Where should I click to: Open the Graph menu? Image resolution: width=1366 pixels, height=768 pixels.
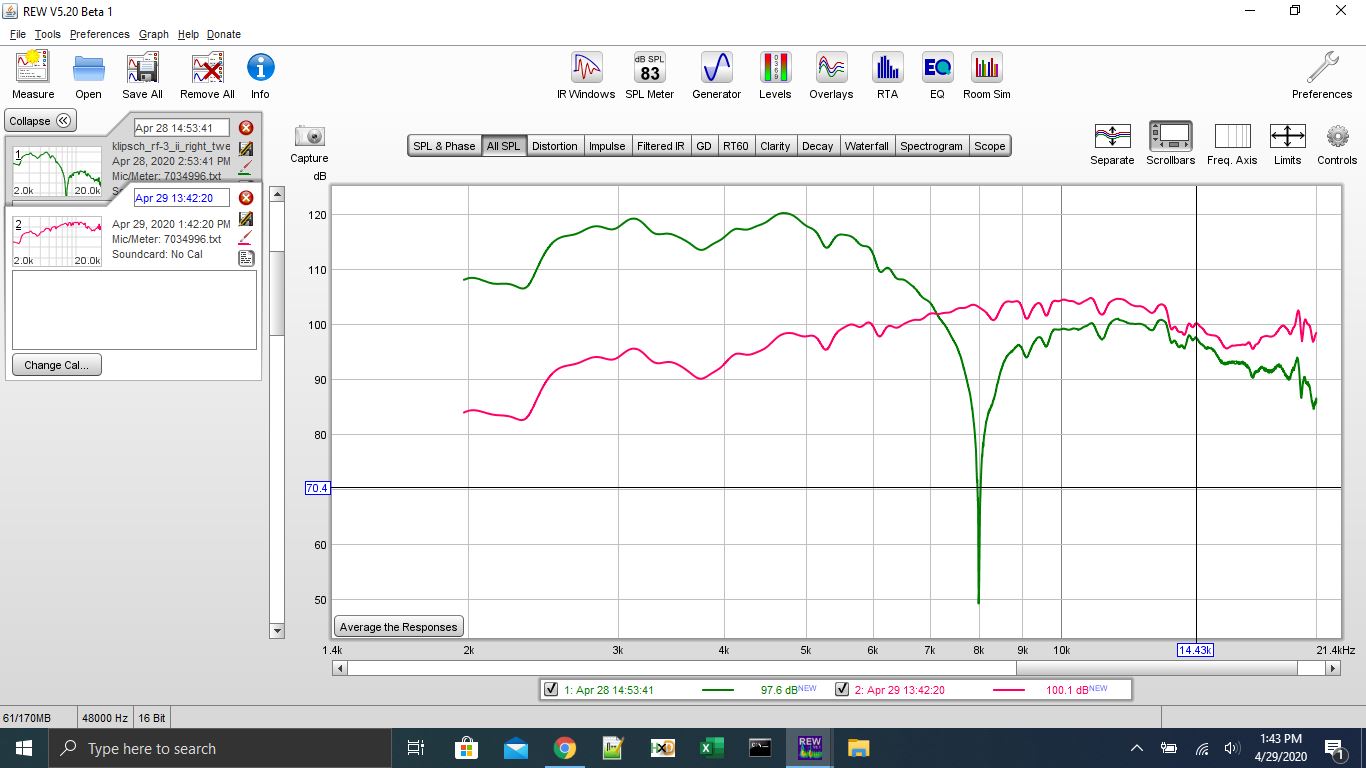pos(154,34)
